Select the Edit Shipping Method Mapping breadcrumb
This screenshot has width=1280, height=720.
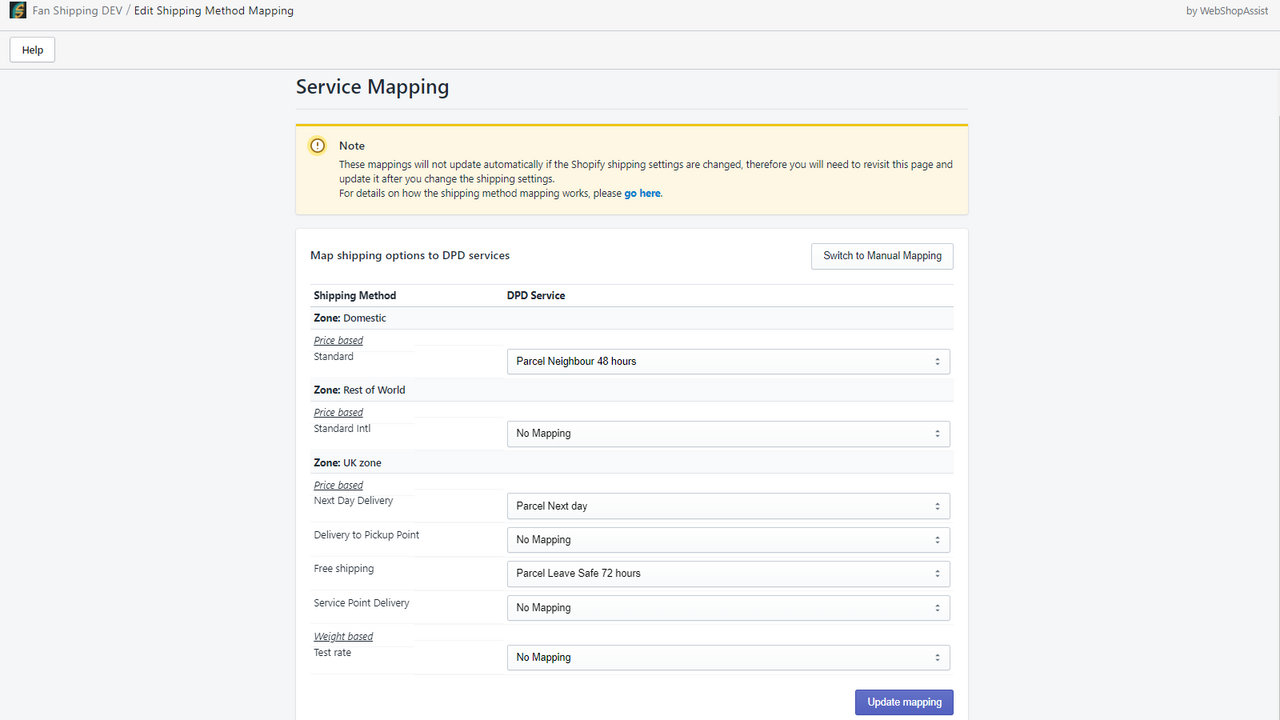click(213, 10)
